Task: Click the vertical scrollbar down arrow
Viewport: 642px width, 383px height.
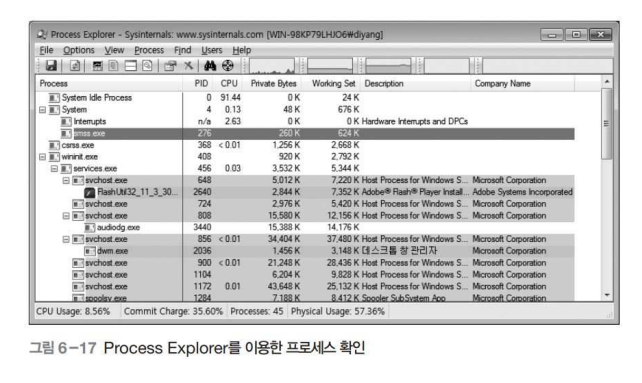Action: (x=607, y=295)
